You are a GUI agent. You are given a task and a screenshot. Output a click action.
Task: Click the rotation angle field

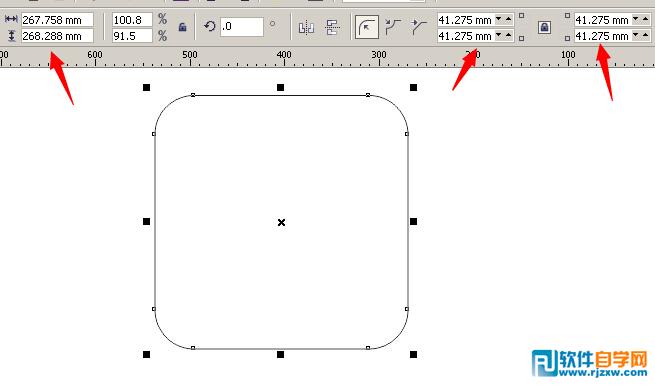pos(242,26)
